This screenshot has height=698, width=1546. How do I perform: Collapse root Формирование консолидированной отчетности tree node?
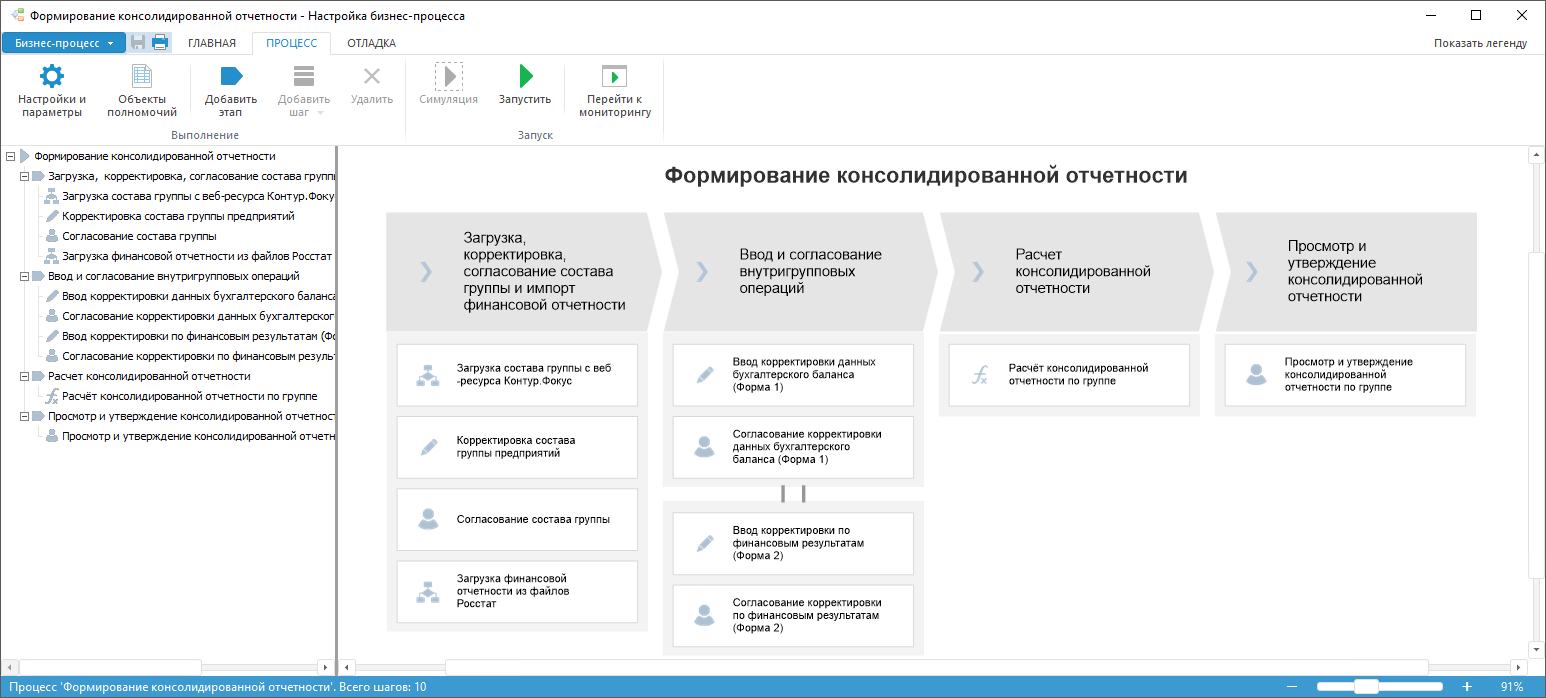tap(10, 156)
